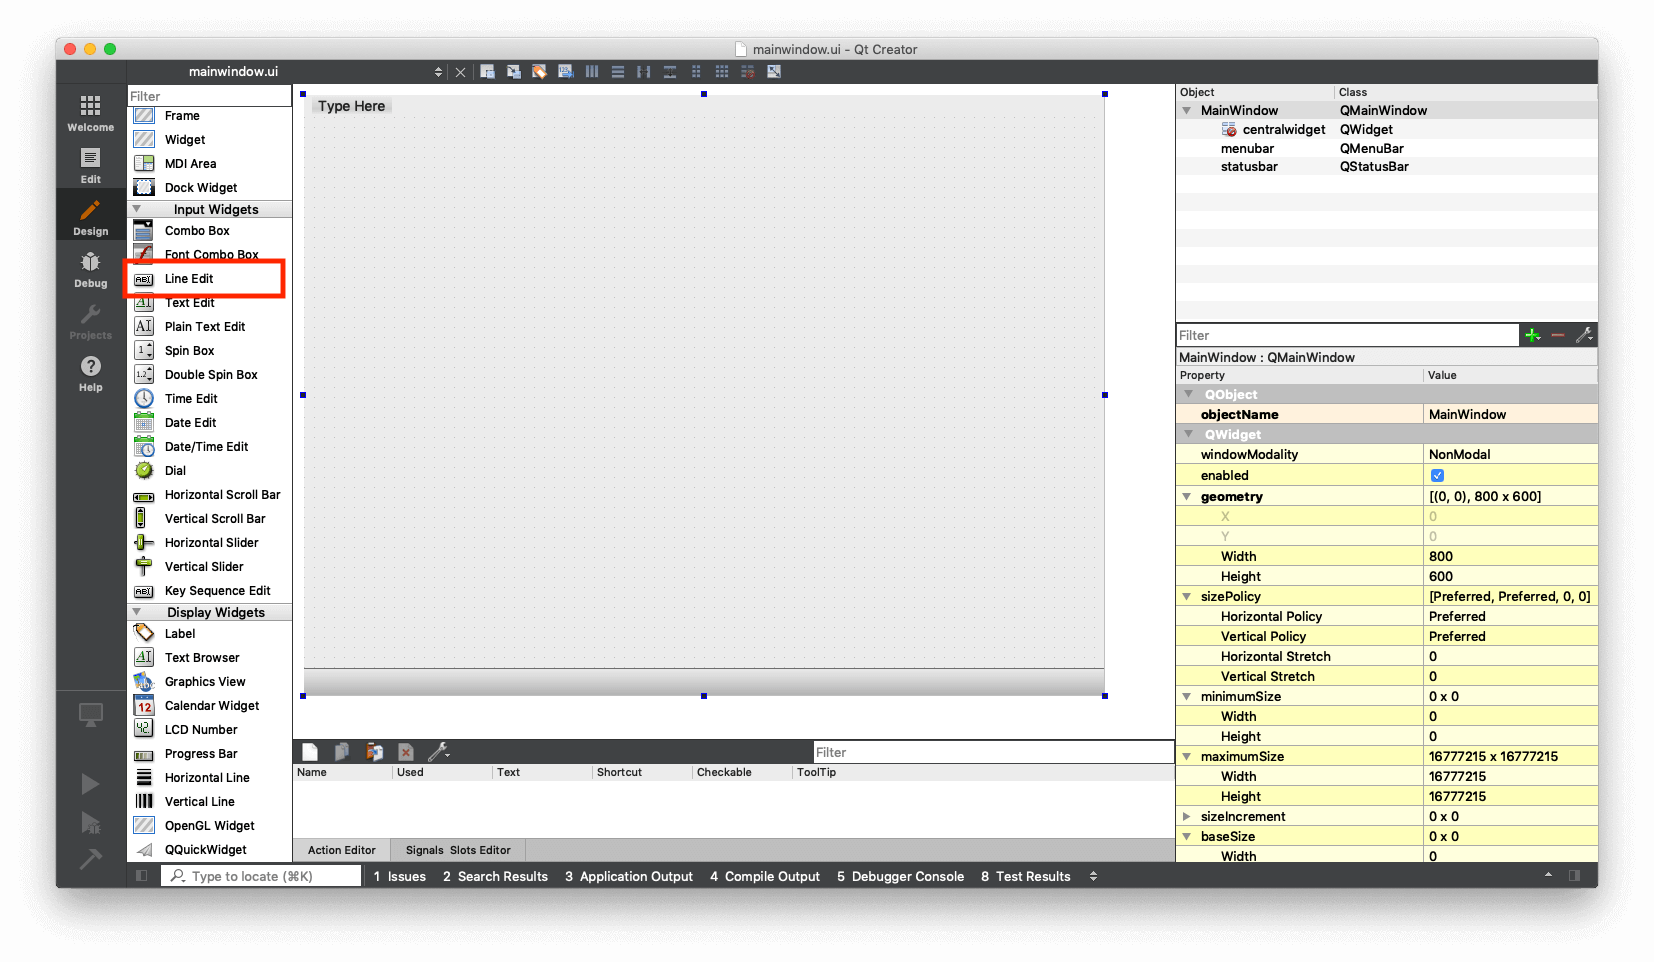Click the objectName value MainWindow
1654x962 pixels.
tap(1510, 414)
